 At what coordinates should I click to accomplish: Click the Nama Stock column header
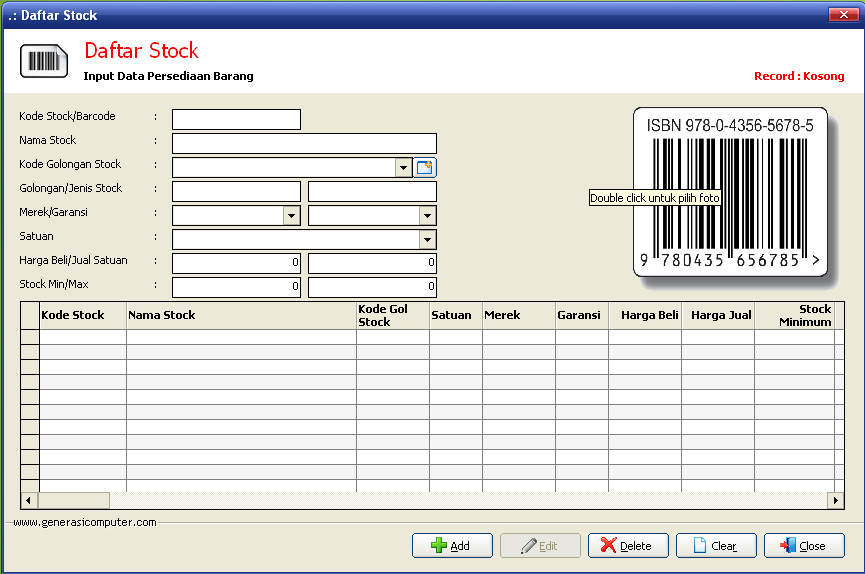point(240,316)
